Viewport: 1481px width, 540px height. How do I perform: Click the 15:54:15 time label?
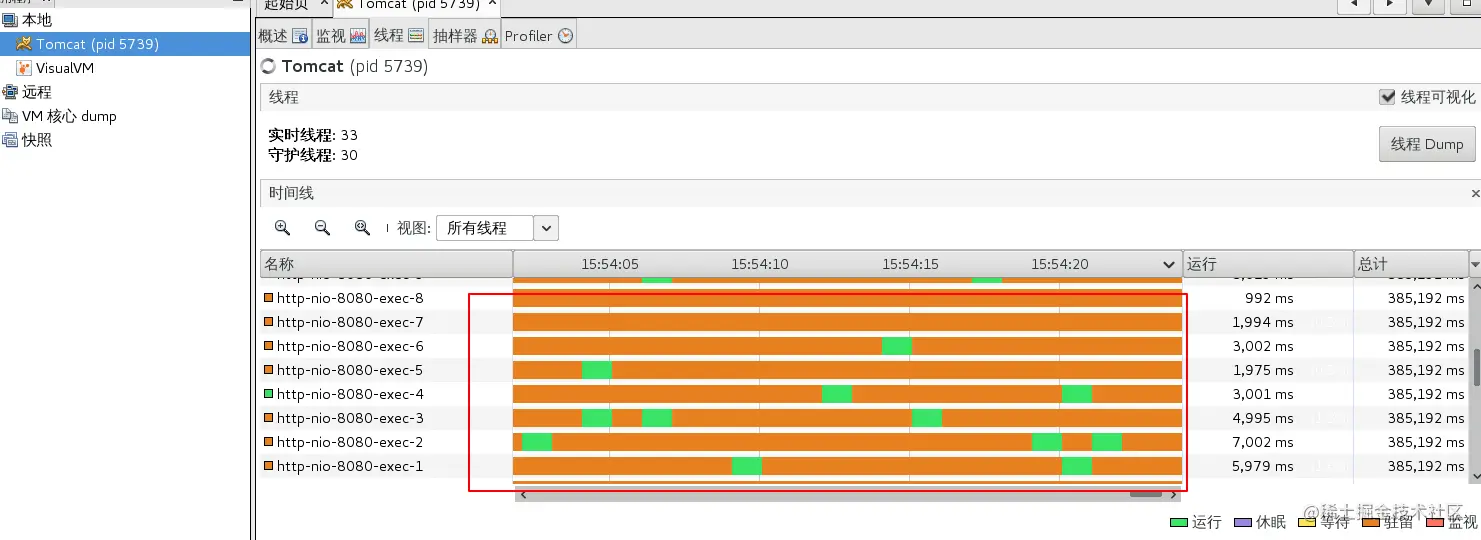pos(910,264)
